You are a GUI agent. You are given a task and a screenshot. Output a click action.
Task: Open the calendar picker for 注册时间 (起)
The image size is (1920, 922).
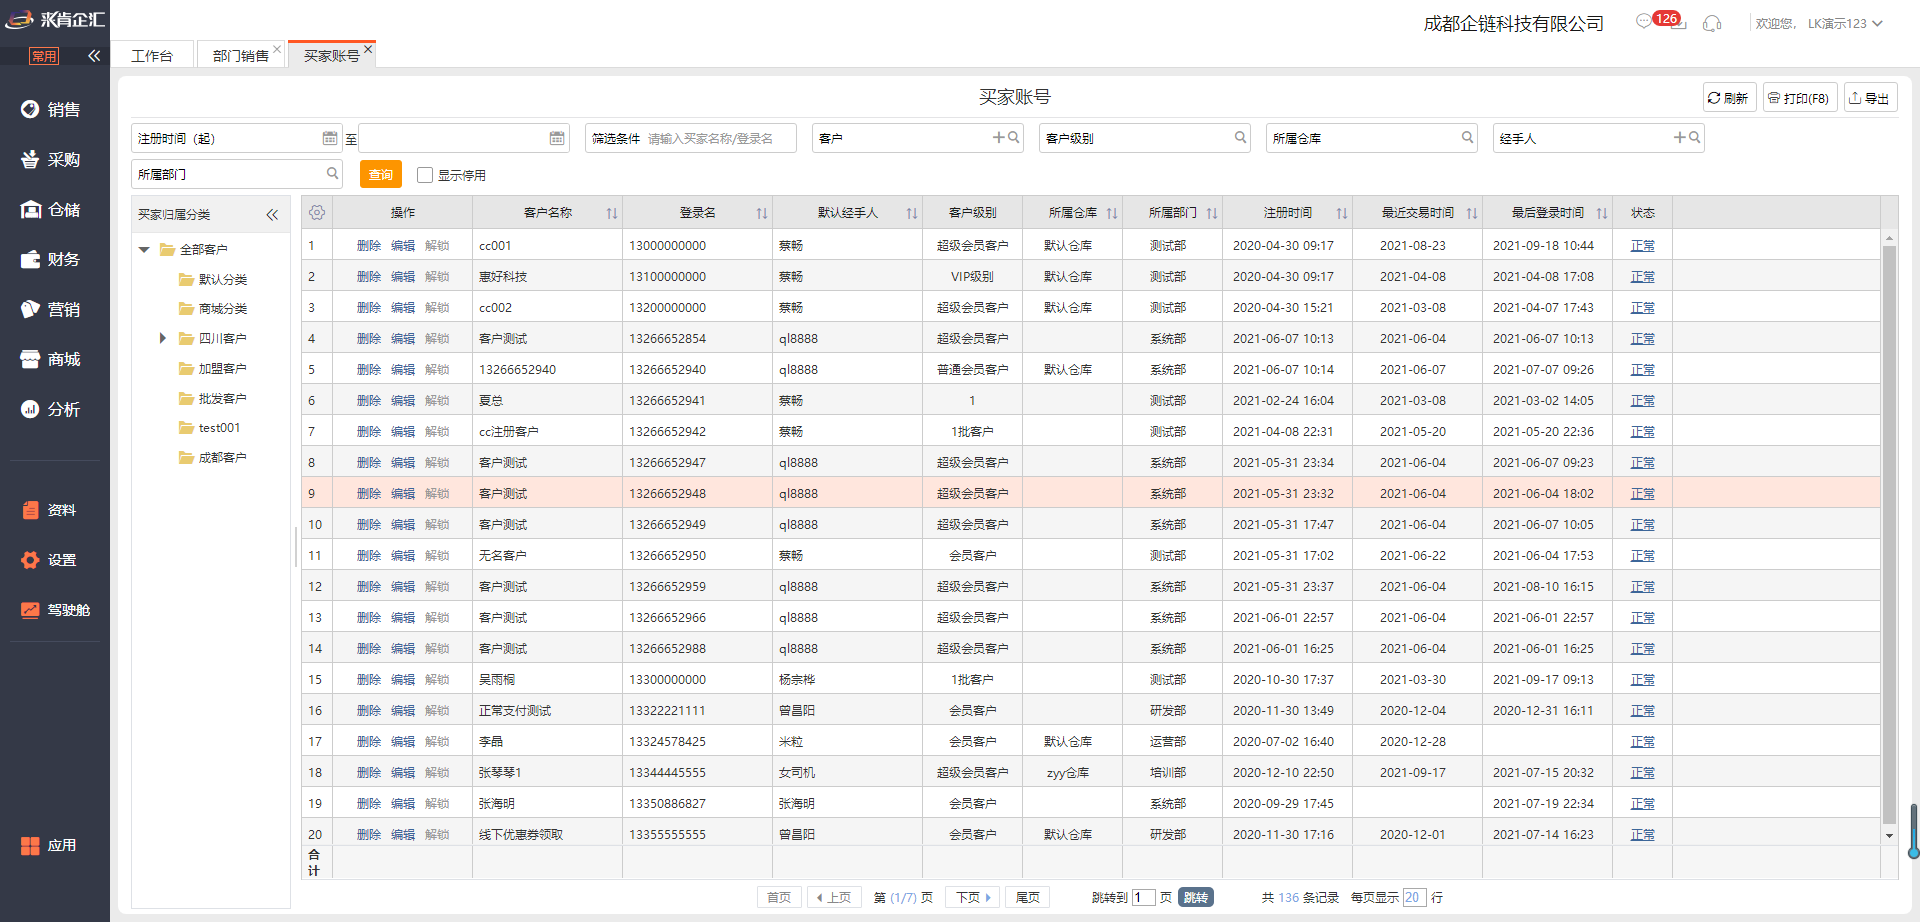pos(330,138)
